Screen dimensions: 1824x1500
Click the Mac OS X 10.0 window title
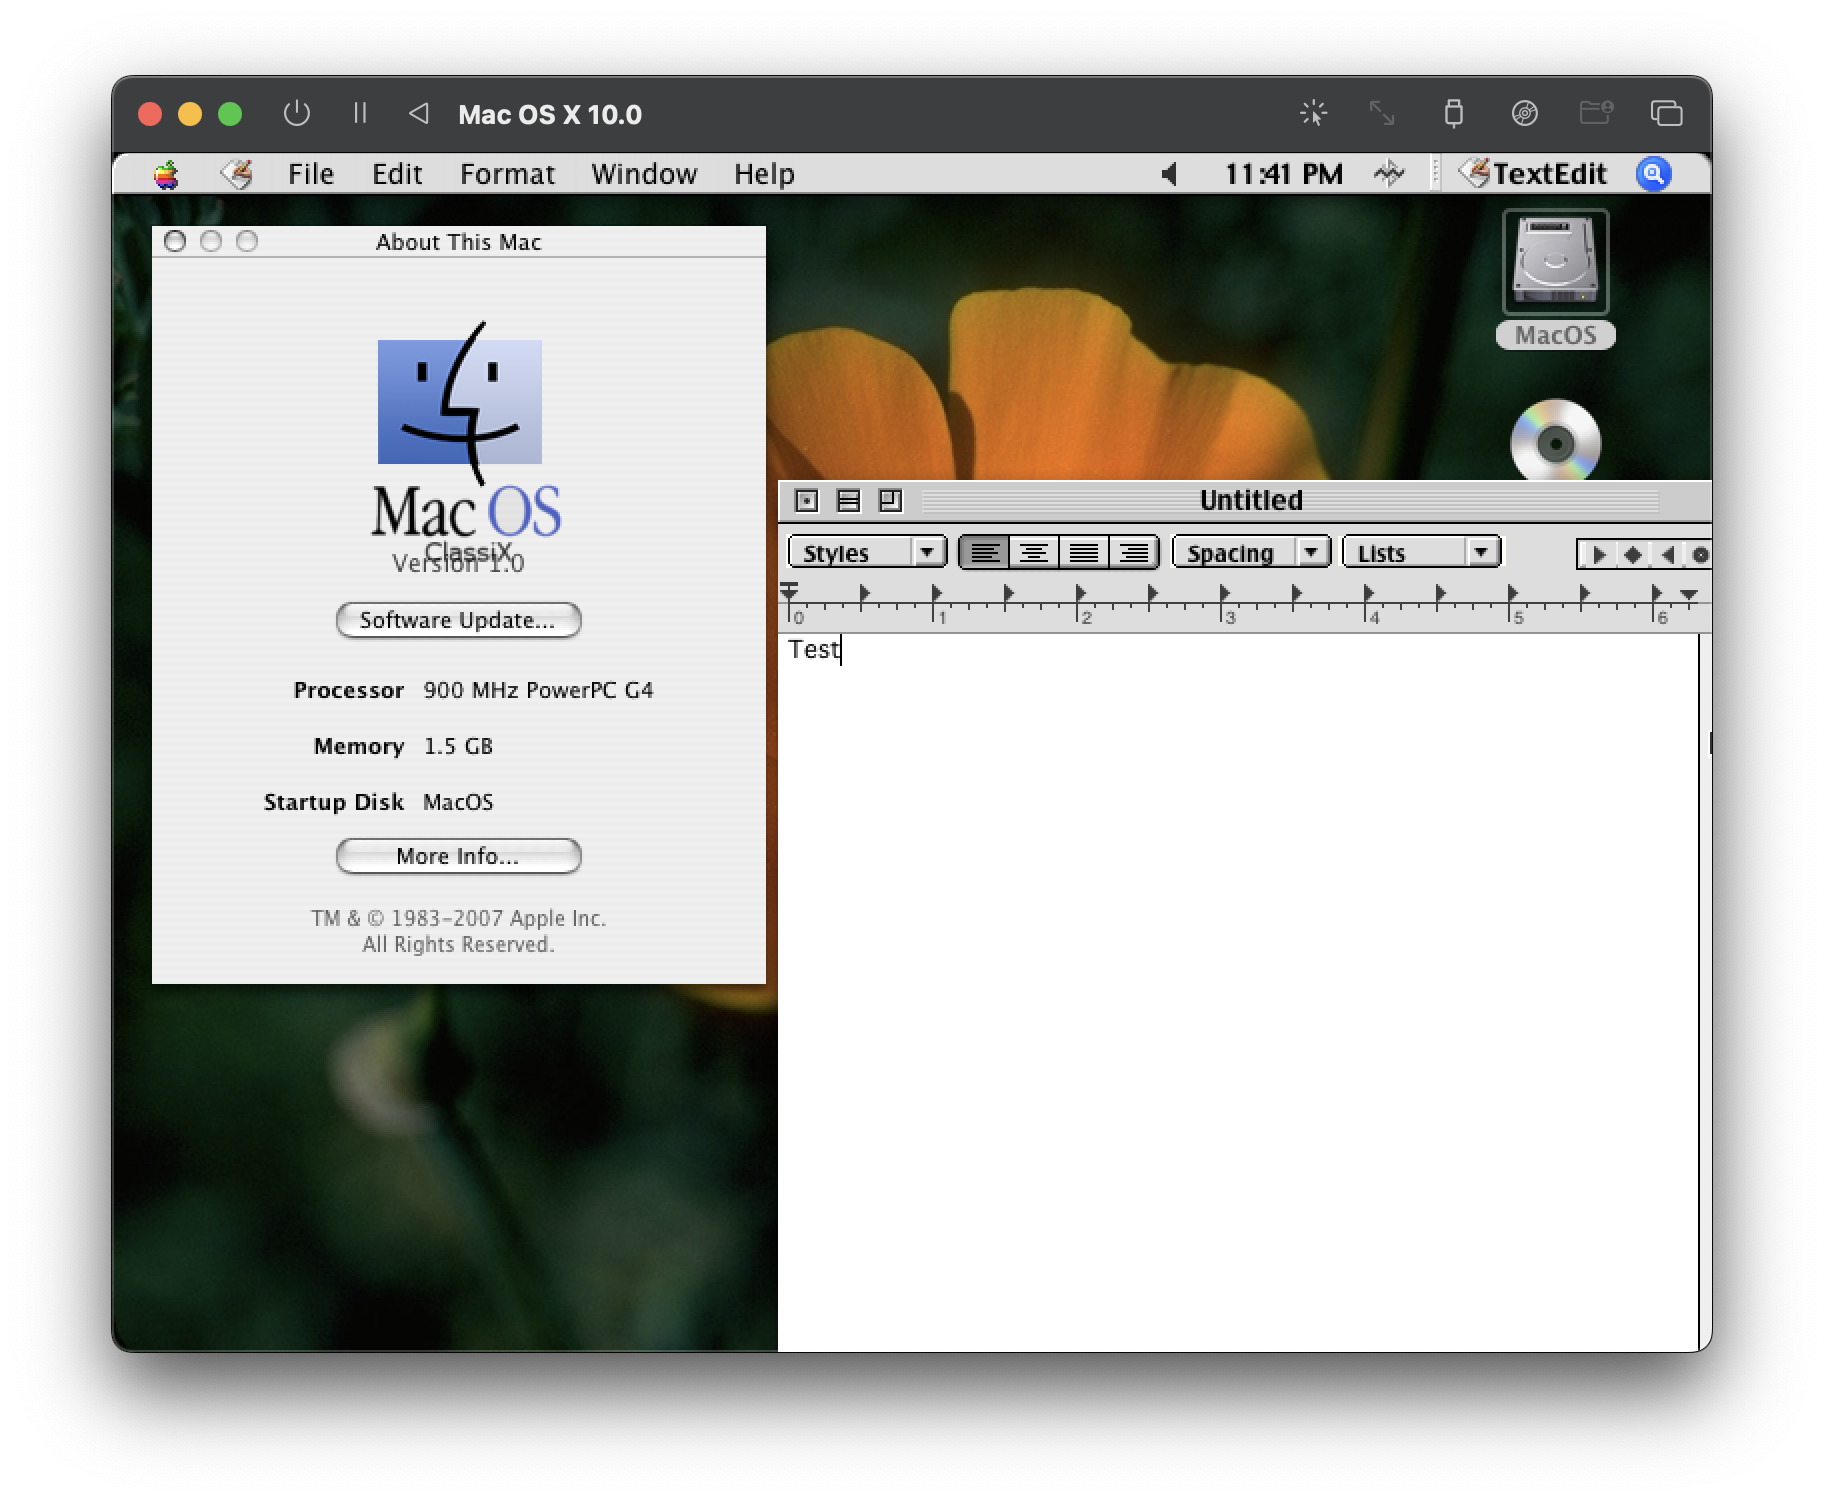(550, 114)
